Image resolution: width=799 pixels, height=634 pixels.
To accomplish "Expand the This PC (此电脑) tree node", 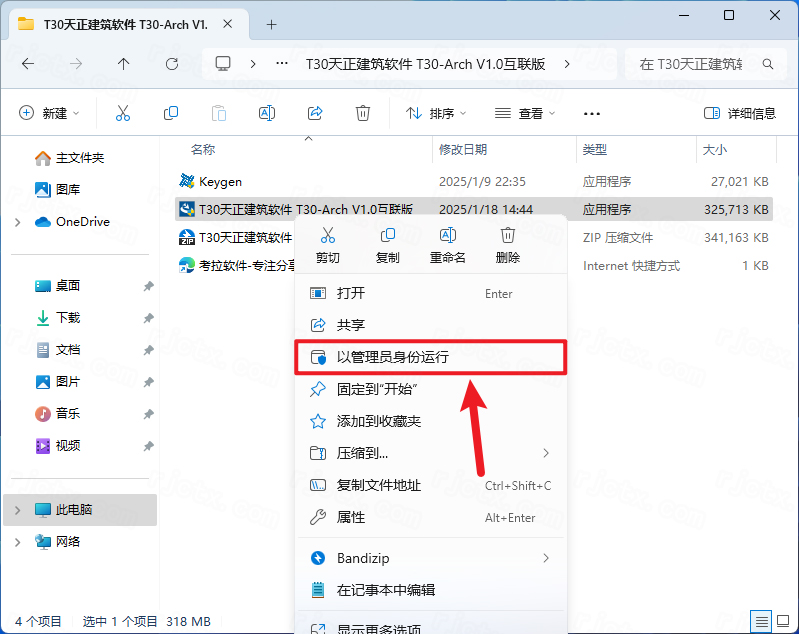I will coord(17,510).
